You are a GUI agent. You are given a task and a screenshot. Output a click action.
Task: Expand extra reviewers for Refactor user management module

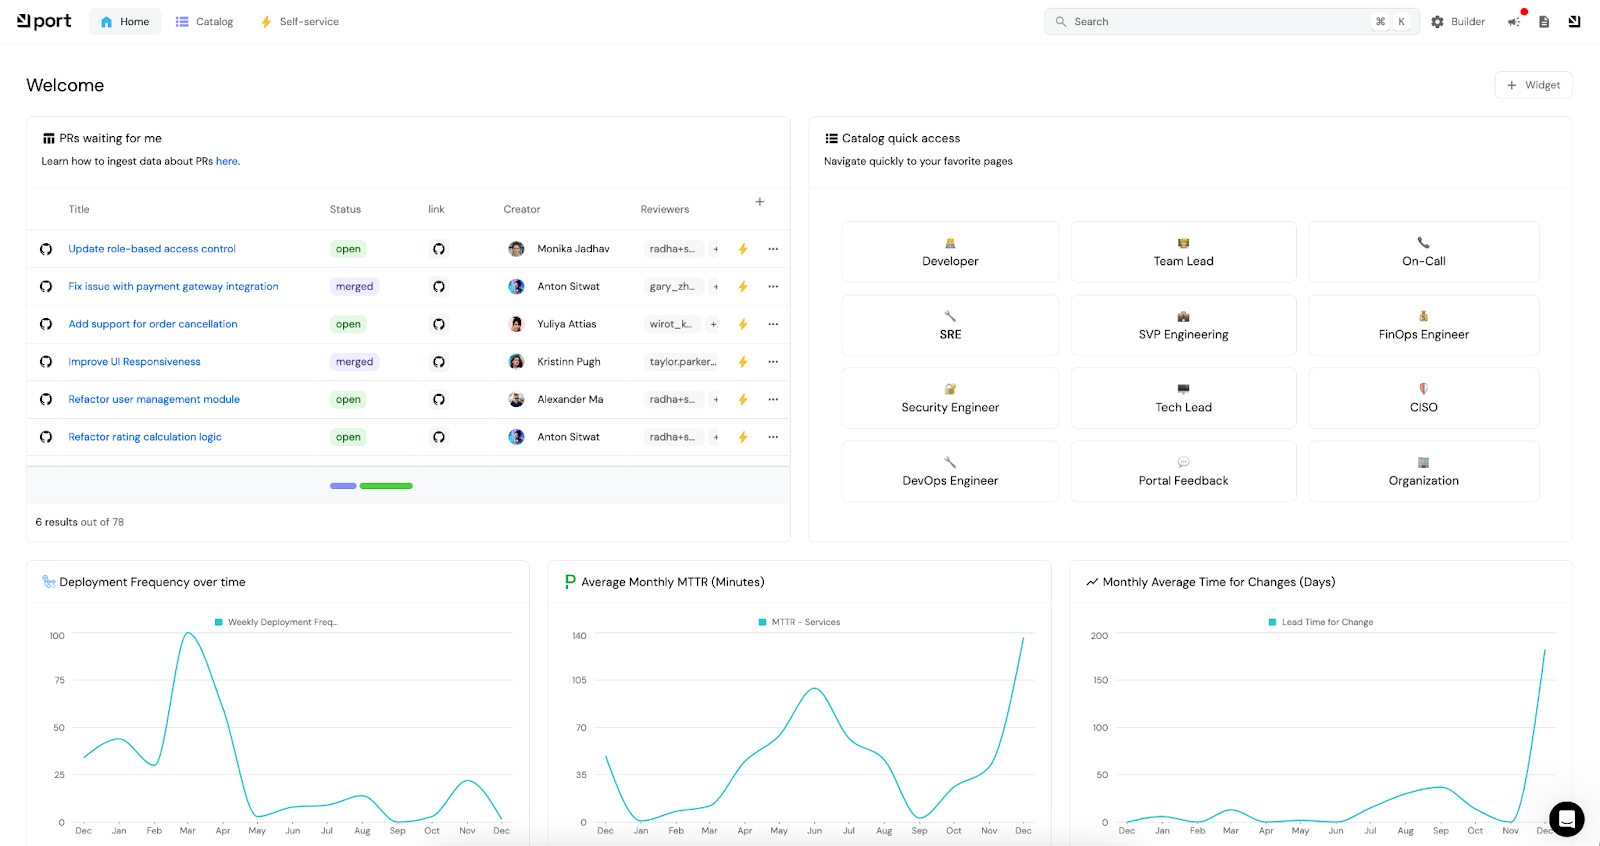716,399
